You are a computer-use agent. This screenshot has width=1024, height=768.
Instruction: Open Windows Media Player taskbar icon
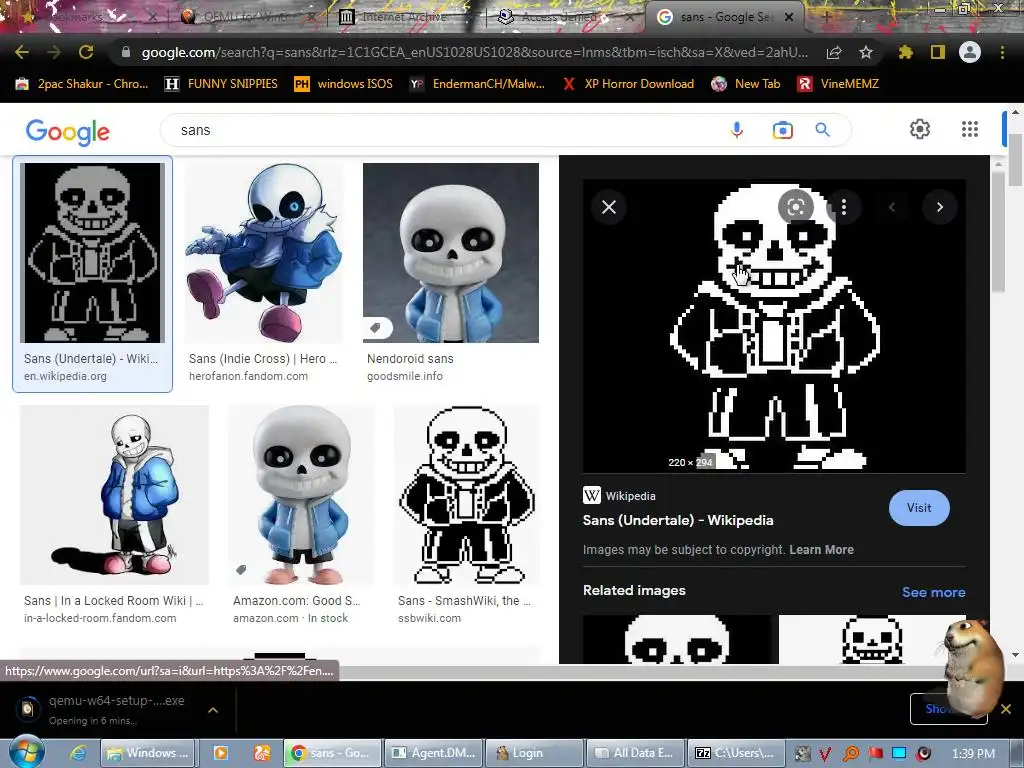(221, 753)
